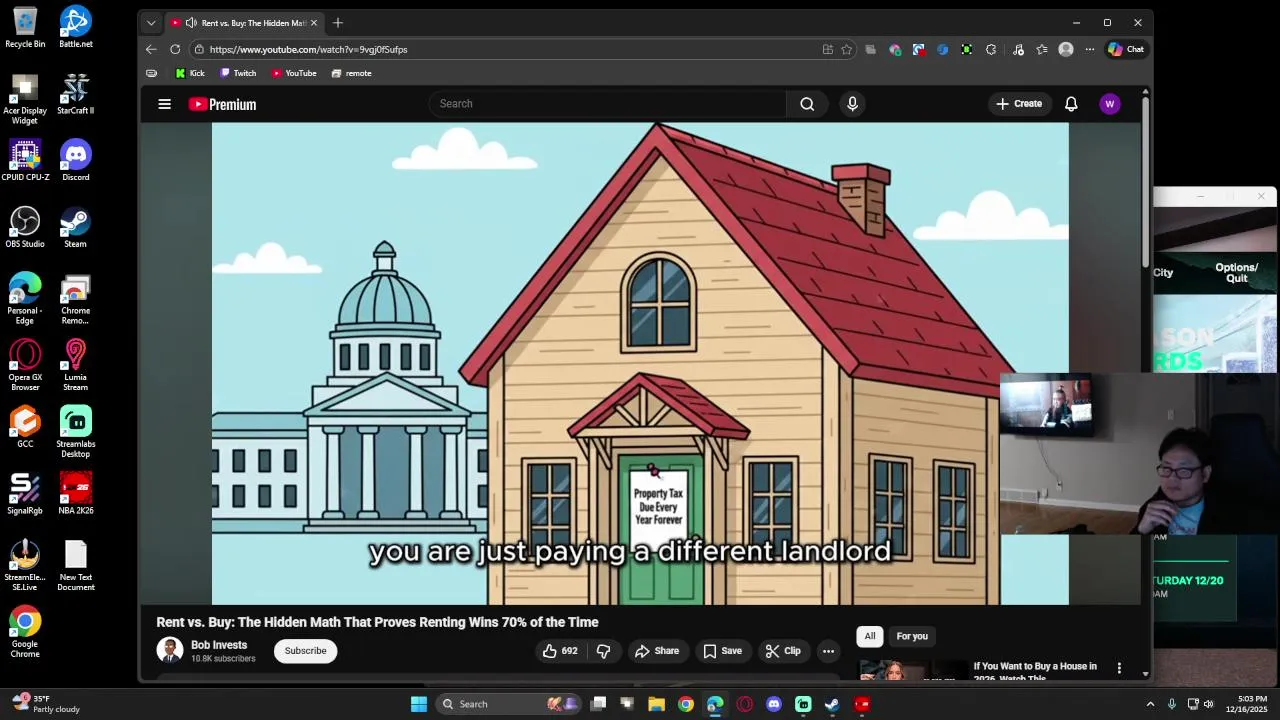Open more actions menu under video
The height and width of the screenshot is (720, 1280).
click(828, 651)
